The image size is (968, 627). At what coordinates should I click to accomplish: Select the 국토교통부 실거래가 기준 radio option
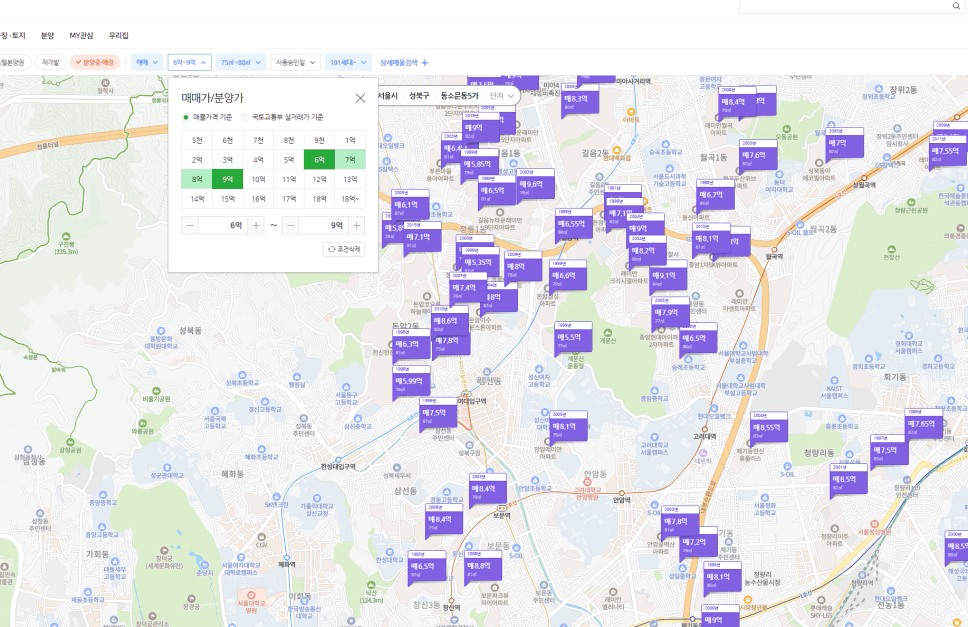pyautogui.click(x=245, y=117)
